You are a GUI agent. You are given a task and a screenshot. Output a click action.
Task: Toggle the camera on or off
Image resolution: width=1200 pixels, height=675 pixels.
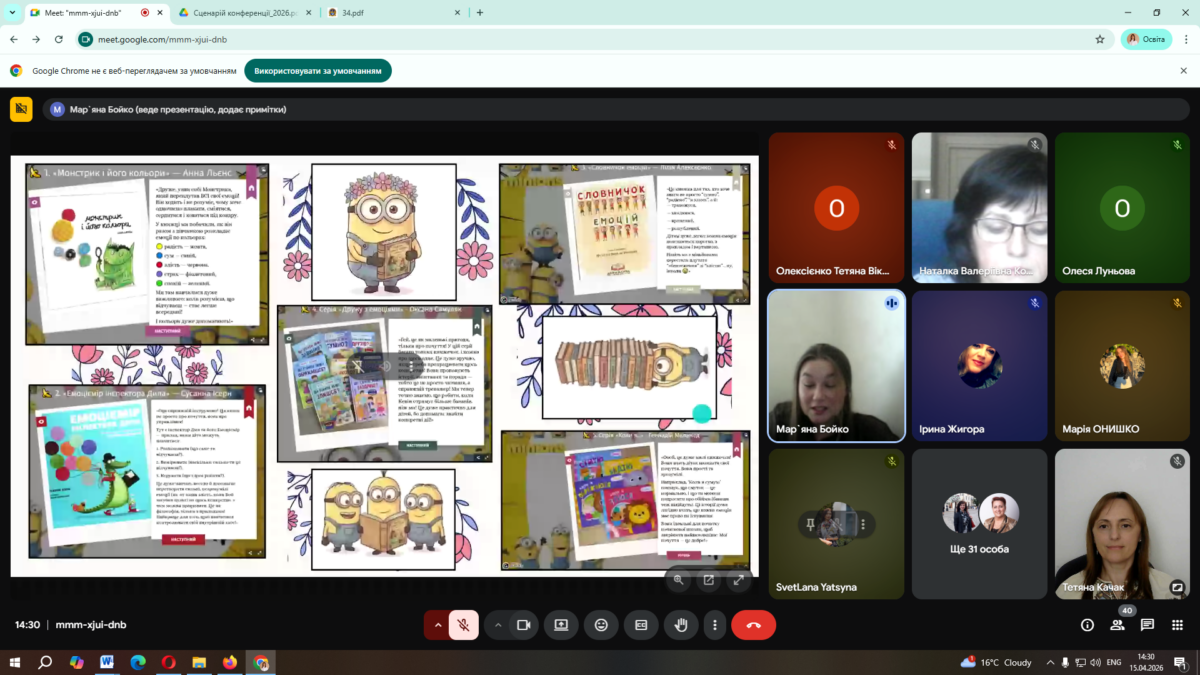pyautogui.click(x=522, y=625)
